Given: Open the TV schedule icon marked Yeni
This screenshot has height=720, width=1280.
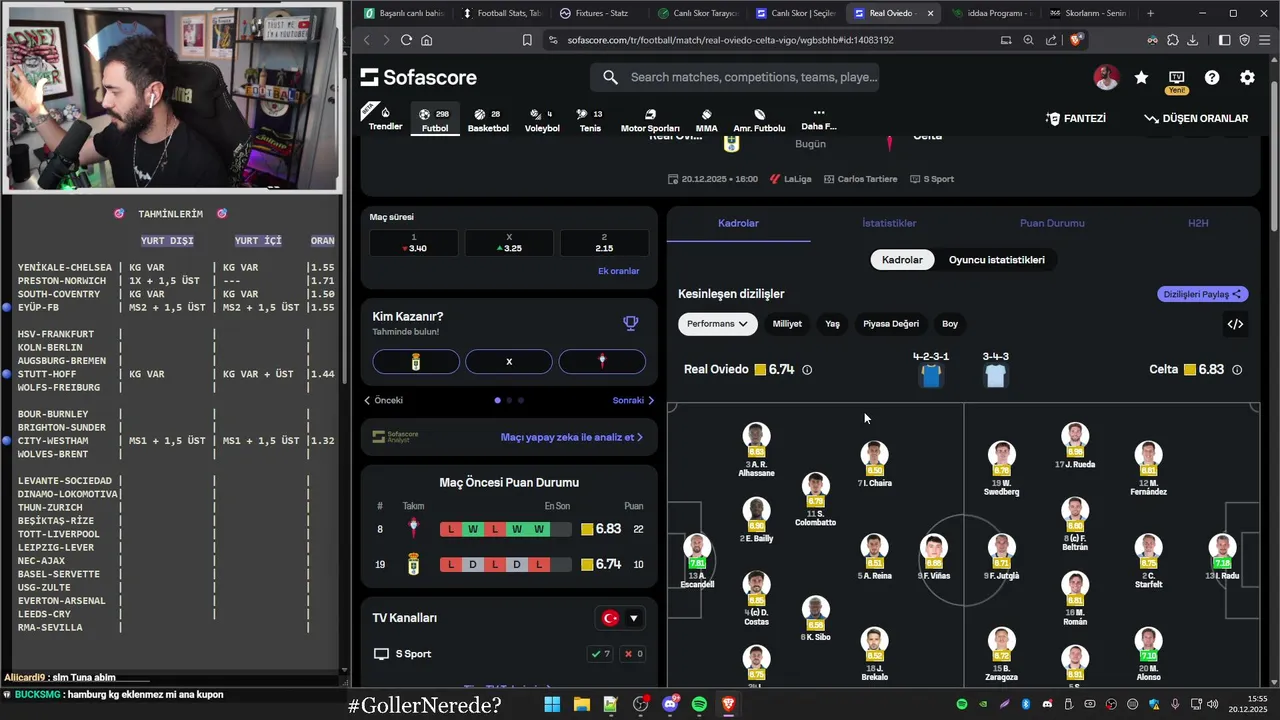Looking at the screenshot, I should point(1177,78).
